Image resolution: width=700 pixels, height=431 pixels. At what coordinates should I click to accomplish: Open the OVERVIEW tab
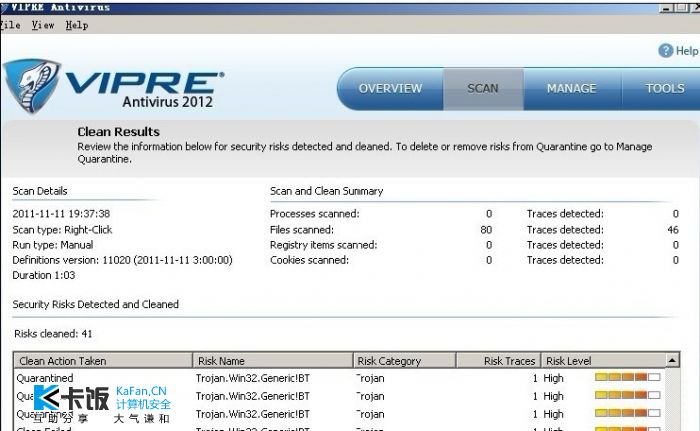(390, 88)
